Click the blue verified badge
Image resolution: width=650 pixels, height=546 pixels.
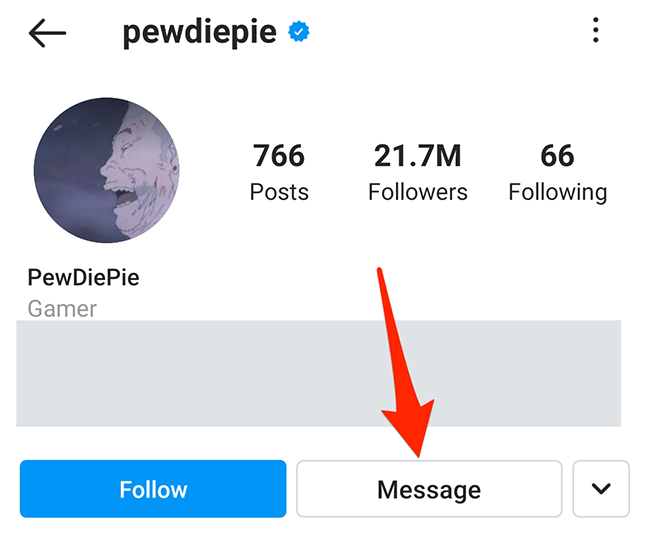298,33
